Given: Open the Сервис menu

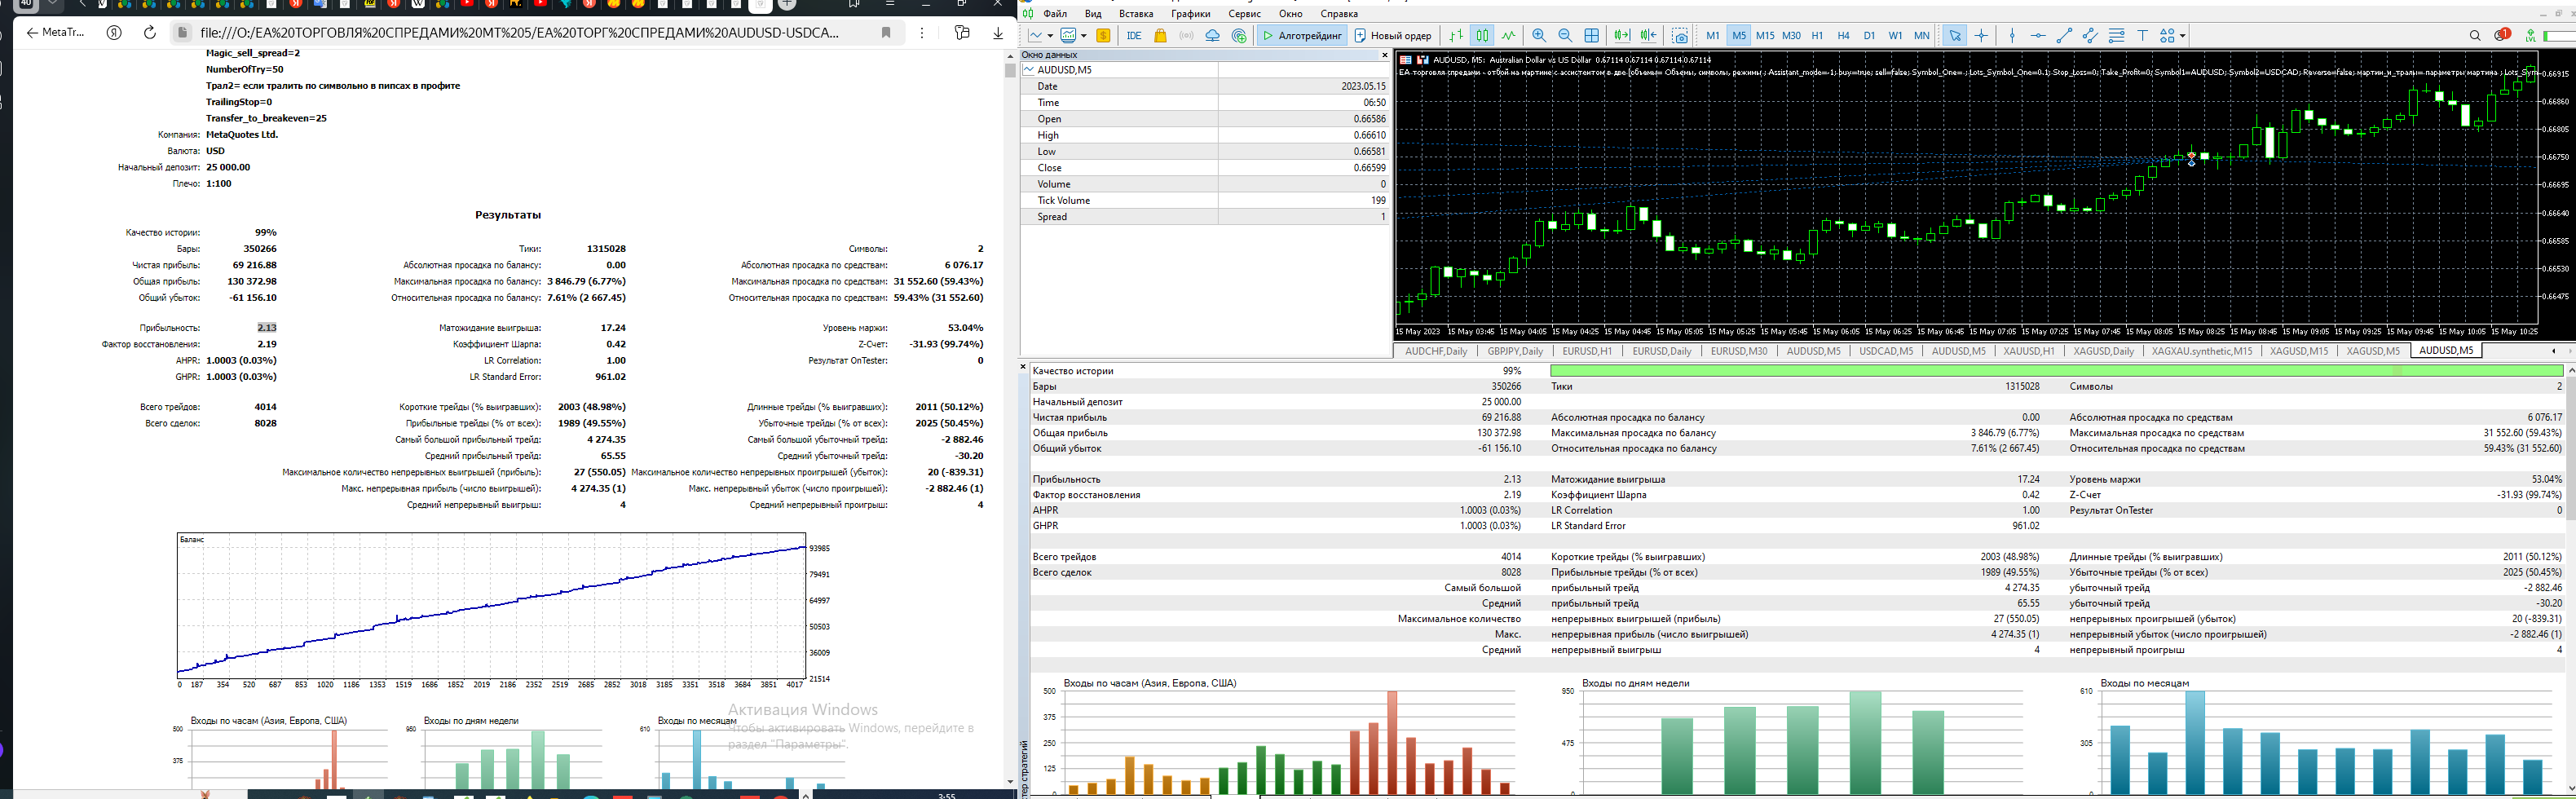Looking at the screenshot, I should pyautogui.click(x=1244, y=14).
